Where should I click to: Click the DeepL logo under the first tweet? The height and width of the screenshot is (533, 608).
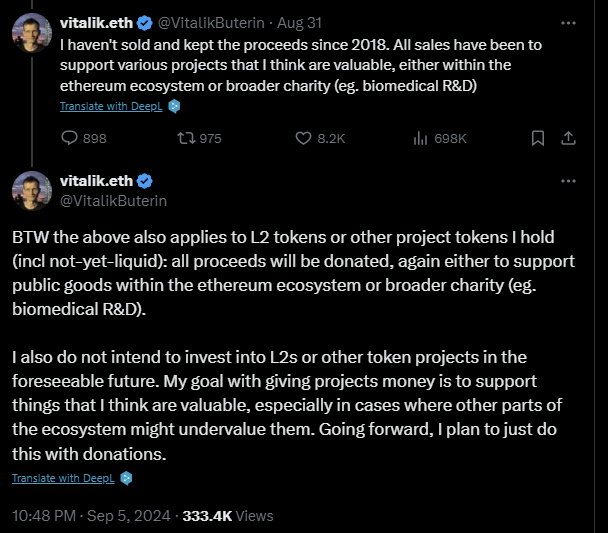(174, 106)
